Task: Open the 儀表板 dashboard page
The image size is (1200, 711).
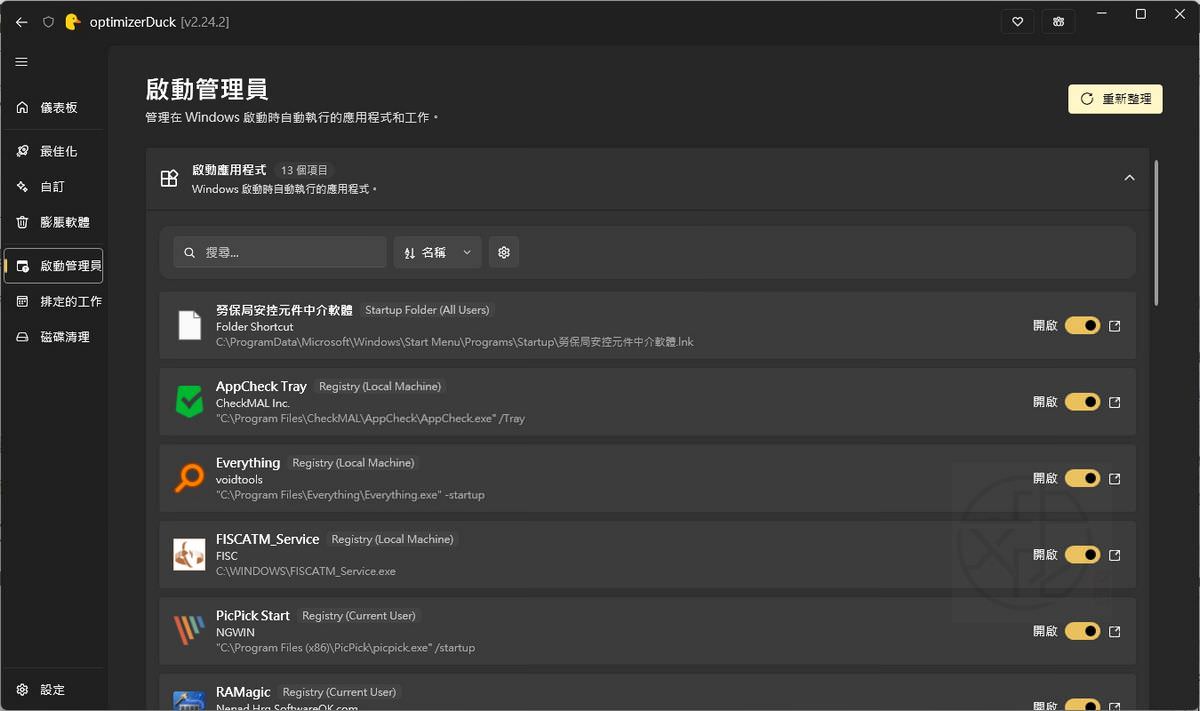Action: pos(52,108)
